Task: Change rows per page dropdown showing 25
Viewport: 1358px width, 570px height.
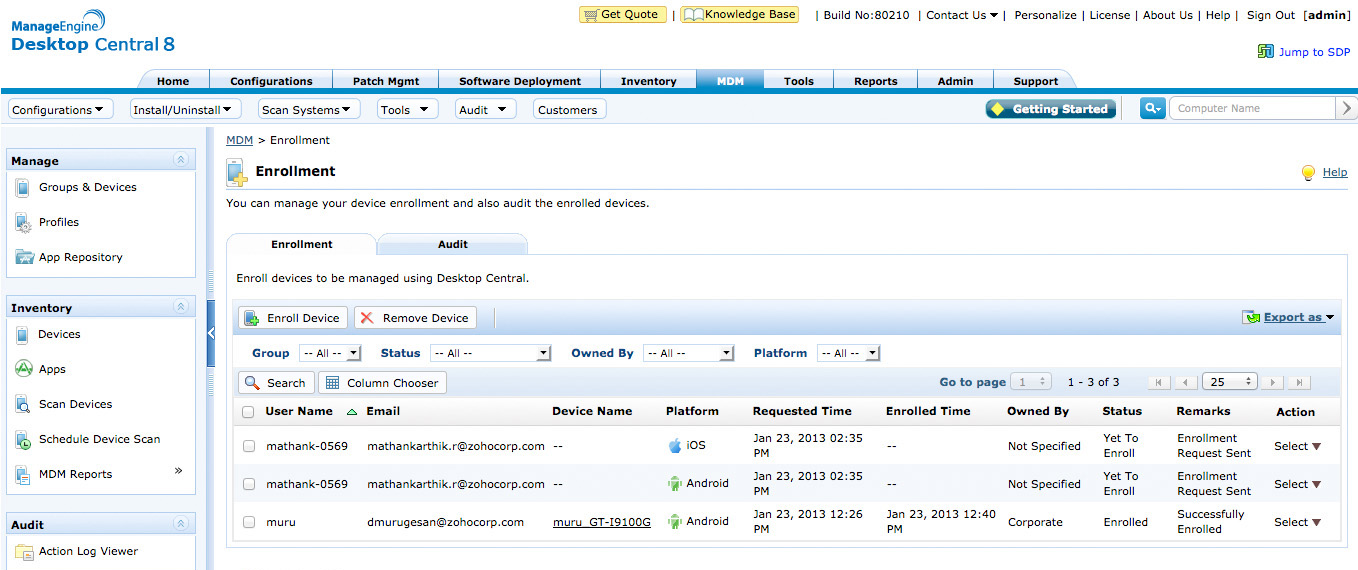Action: (x=1229, y=382)
